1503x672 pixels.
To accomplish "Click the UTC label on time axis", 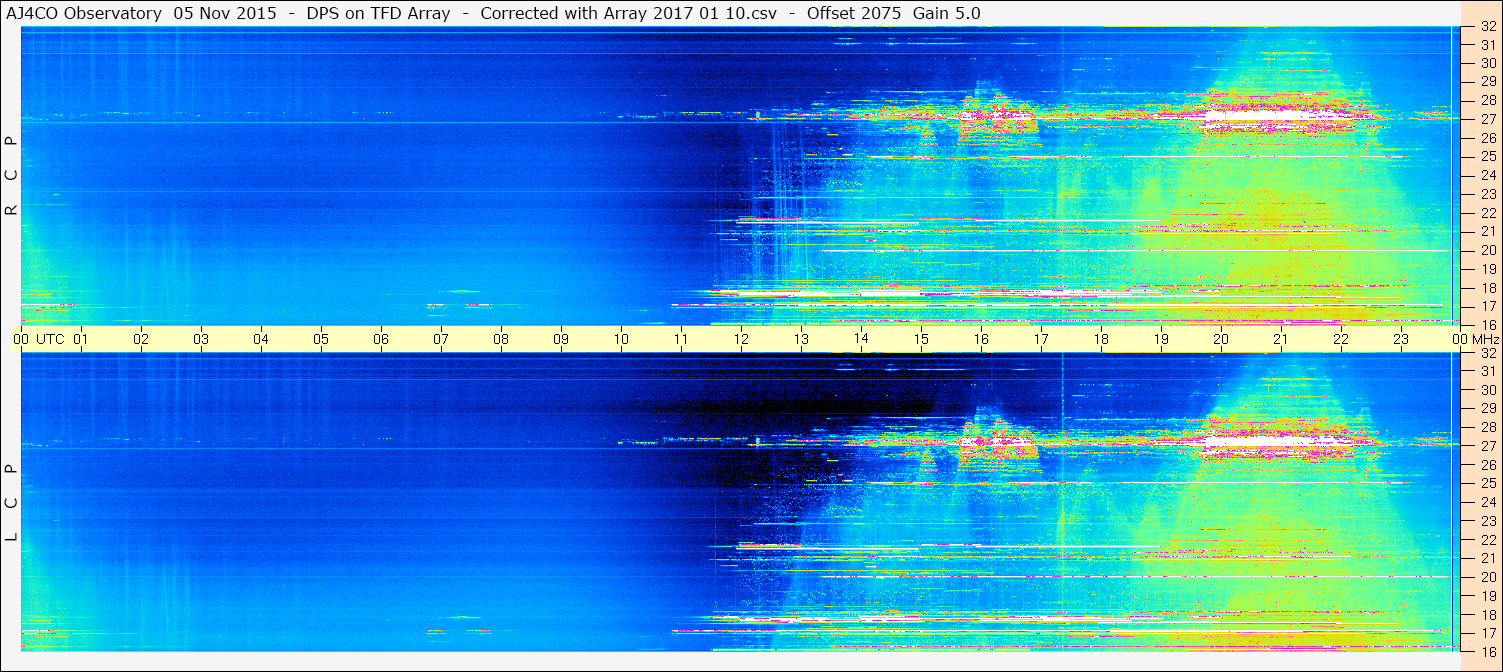I will pos(50,339).
